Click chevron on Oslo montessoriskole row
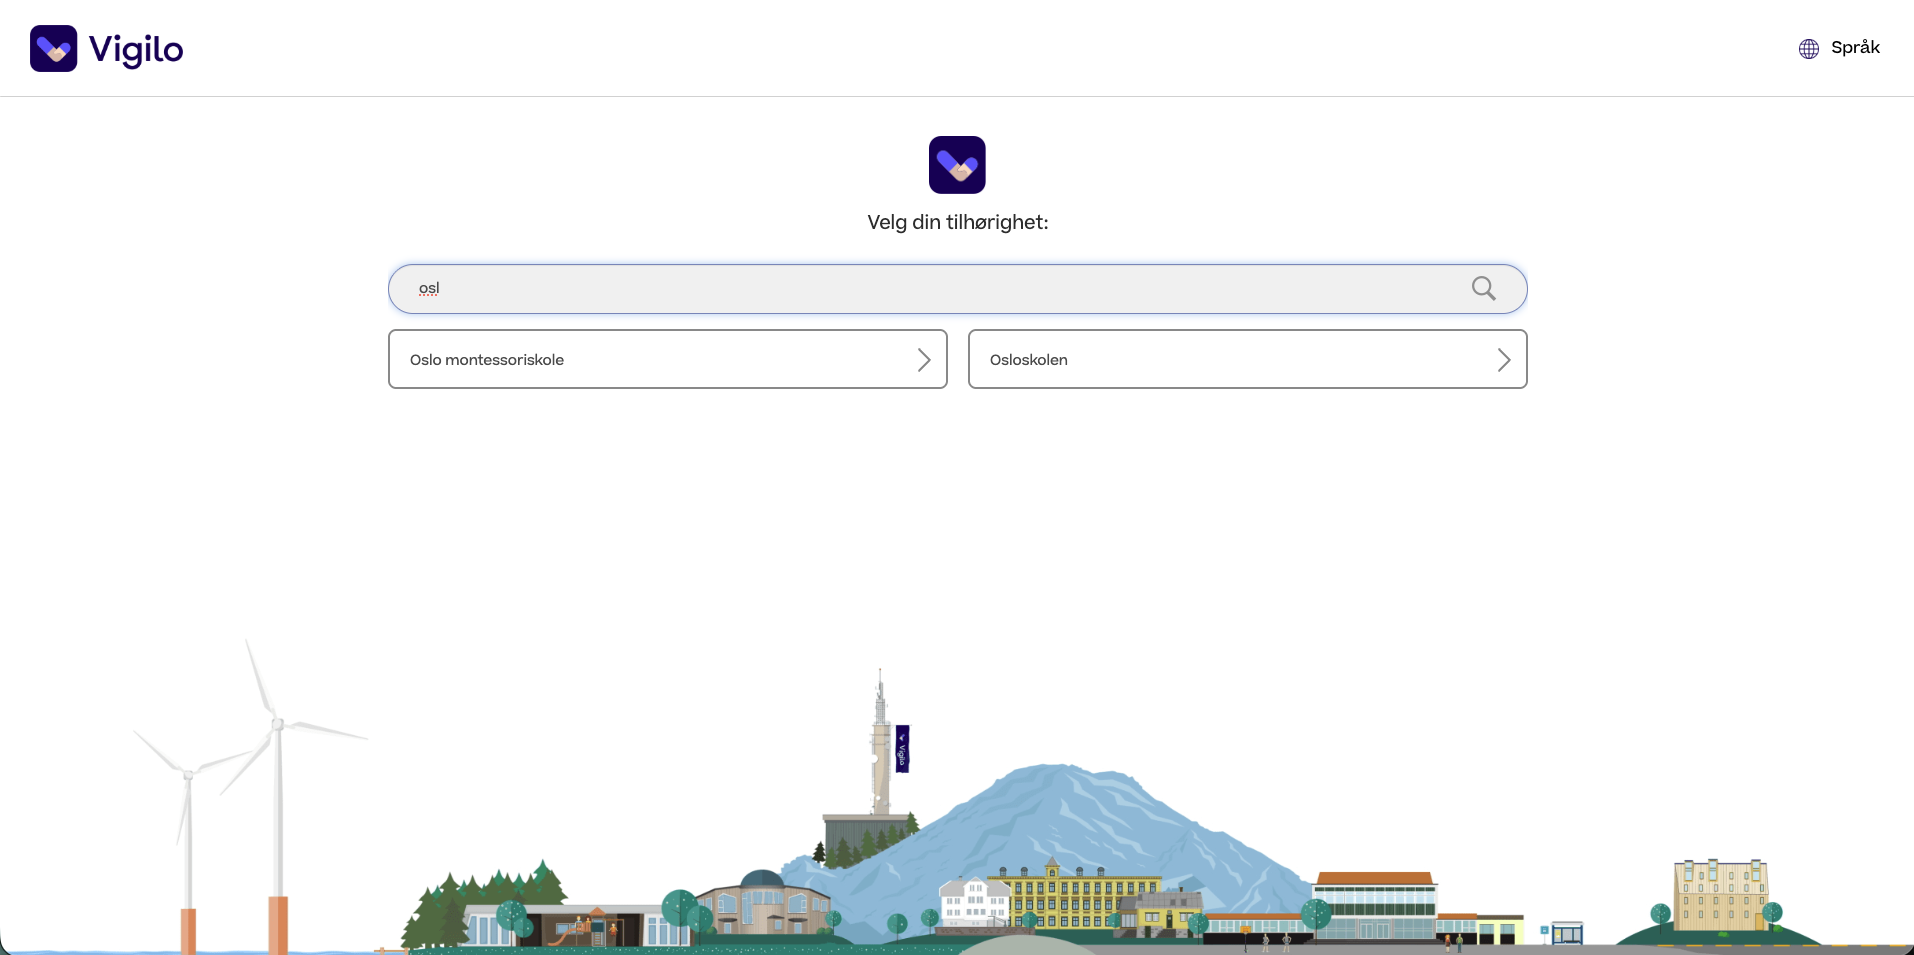1914x955 pixels. [x=924, y=360]
